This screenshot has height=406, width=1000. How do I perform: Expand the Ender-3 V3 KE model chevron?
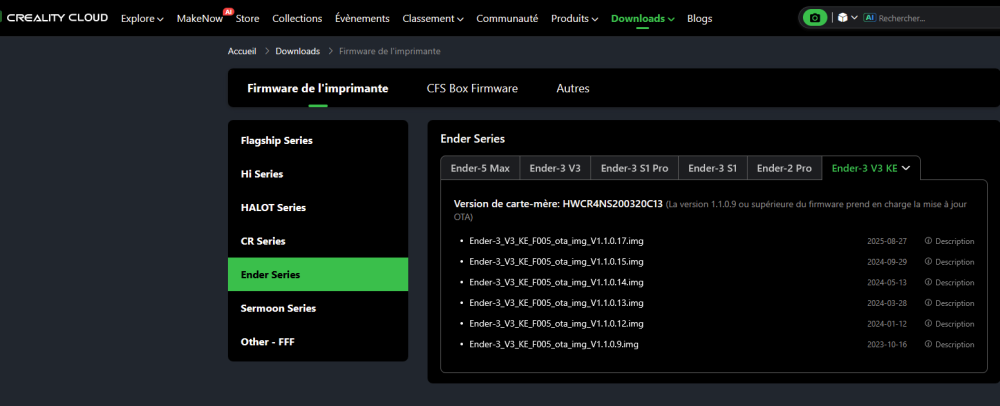click(x=906, y=168)
